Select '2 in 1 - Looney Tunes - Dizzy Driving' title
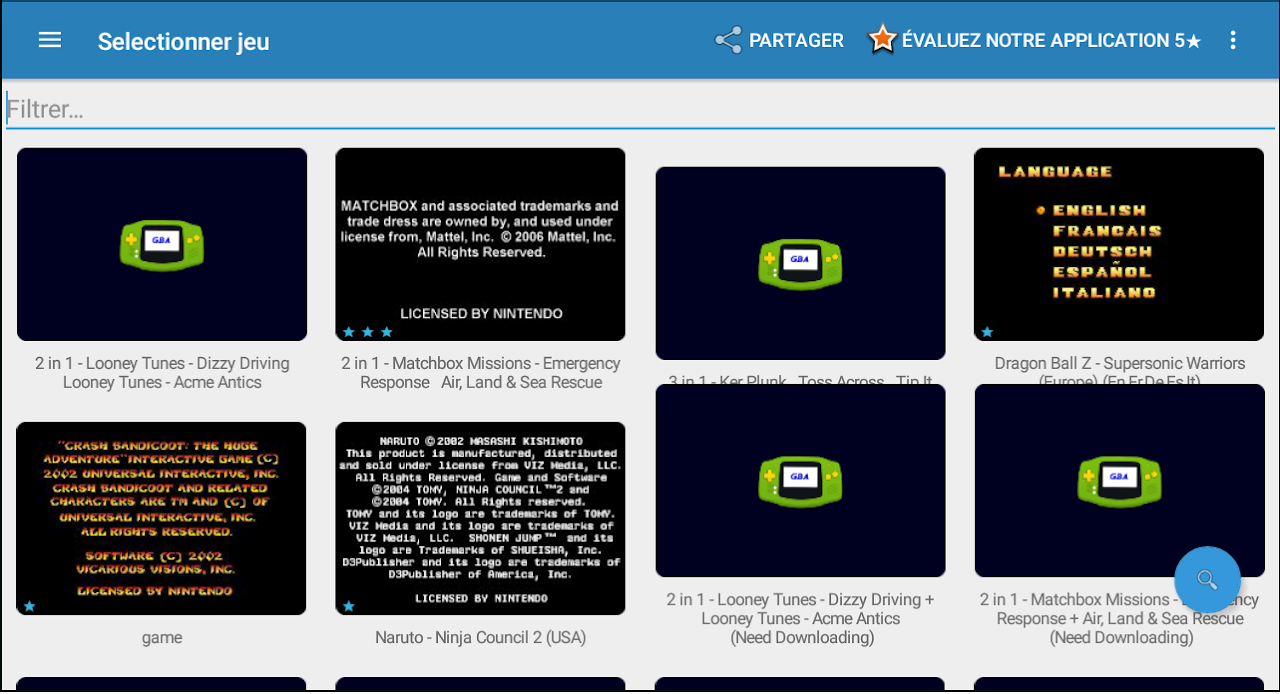This screenshot has width=1280, height=694. click(x=162, y=373)
